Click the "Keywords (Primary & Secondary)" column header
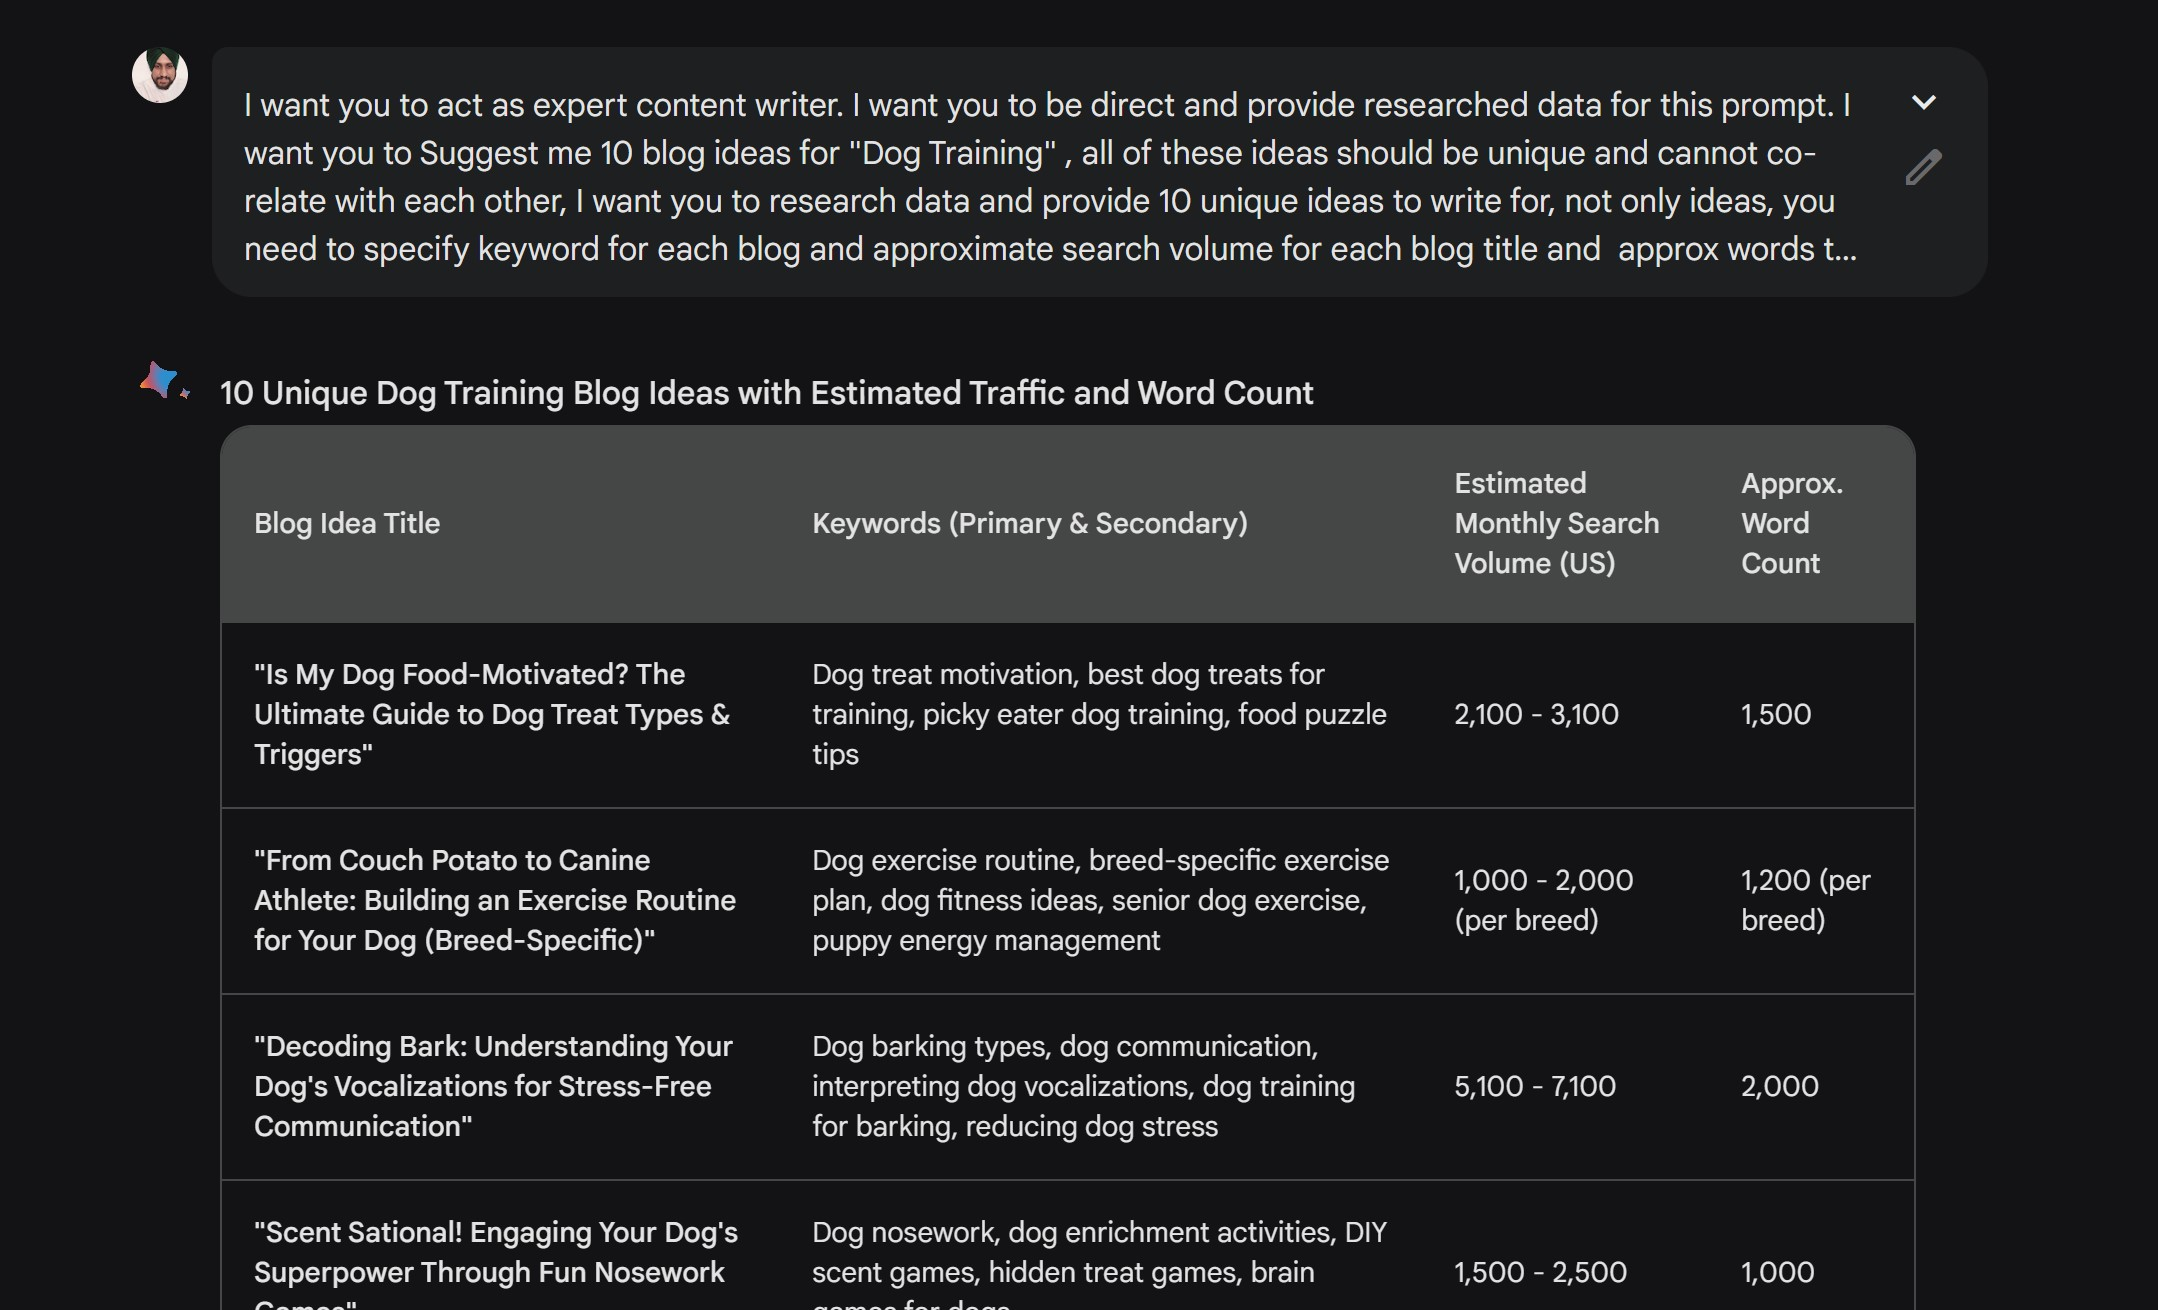 point(1029,523)
